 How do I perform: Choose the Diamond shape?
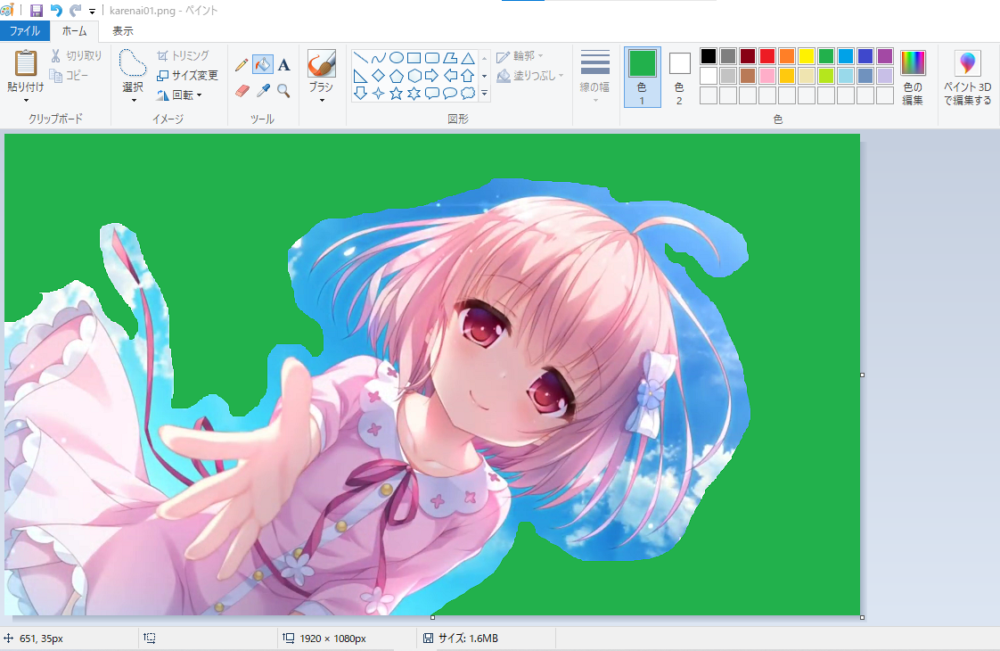[378, 76]
